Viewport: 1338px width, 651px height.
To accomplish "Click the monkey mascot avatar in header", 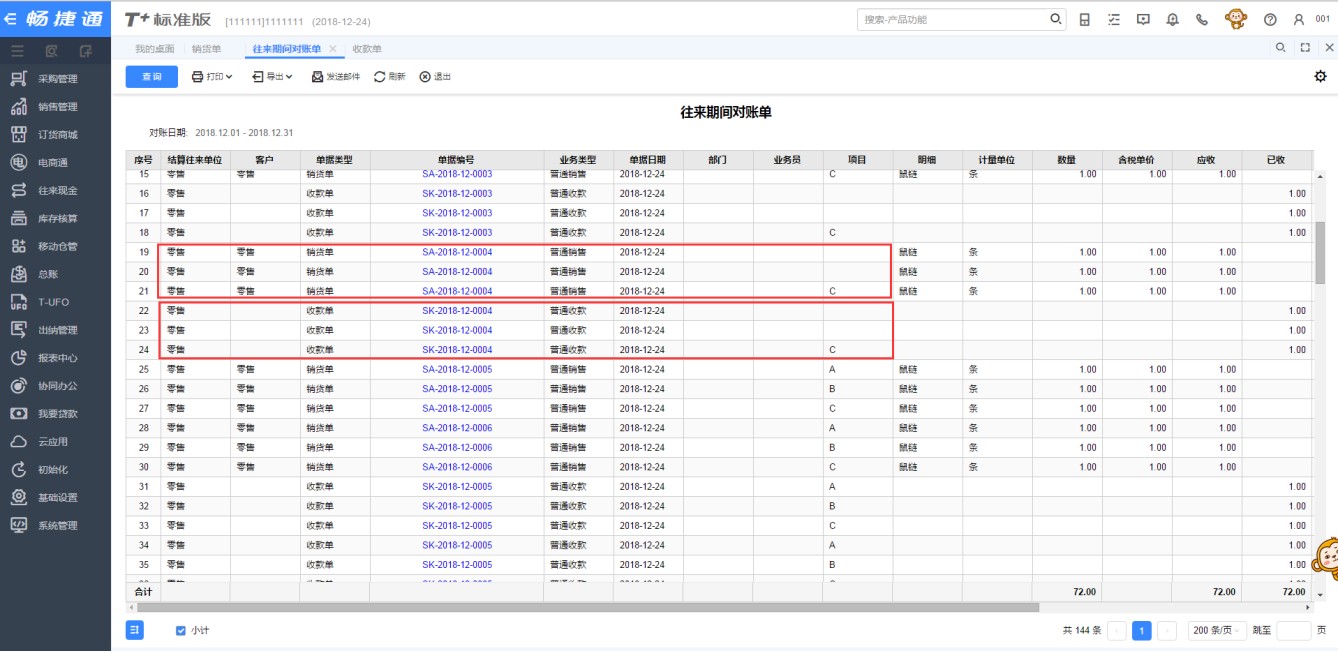I will pyautogui.click(x=1236, y=20).
